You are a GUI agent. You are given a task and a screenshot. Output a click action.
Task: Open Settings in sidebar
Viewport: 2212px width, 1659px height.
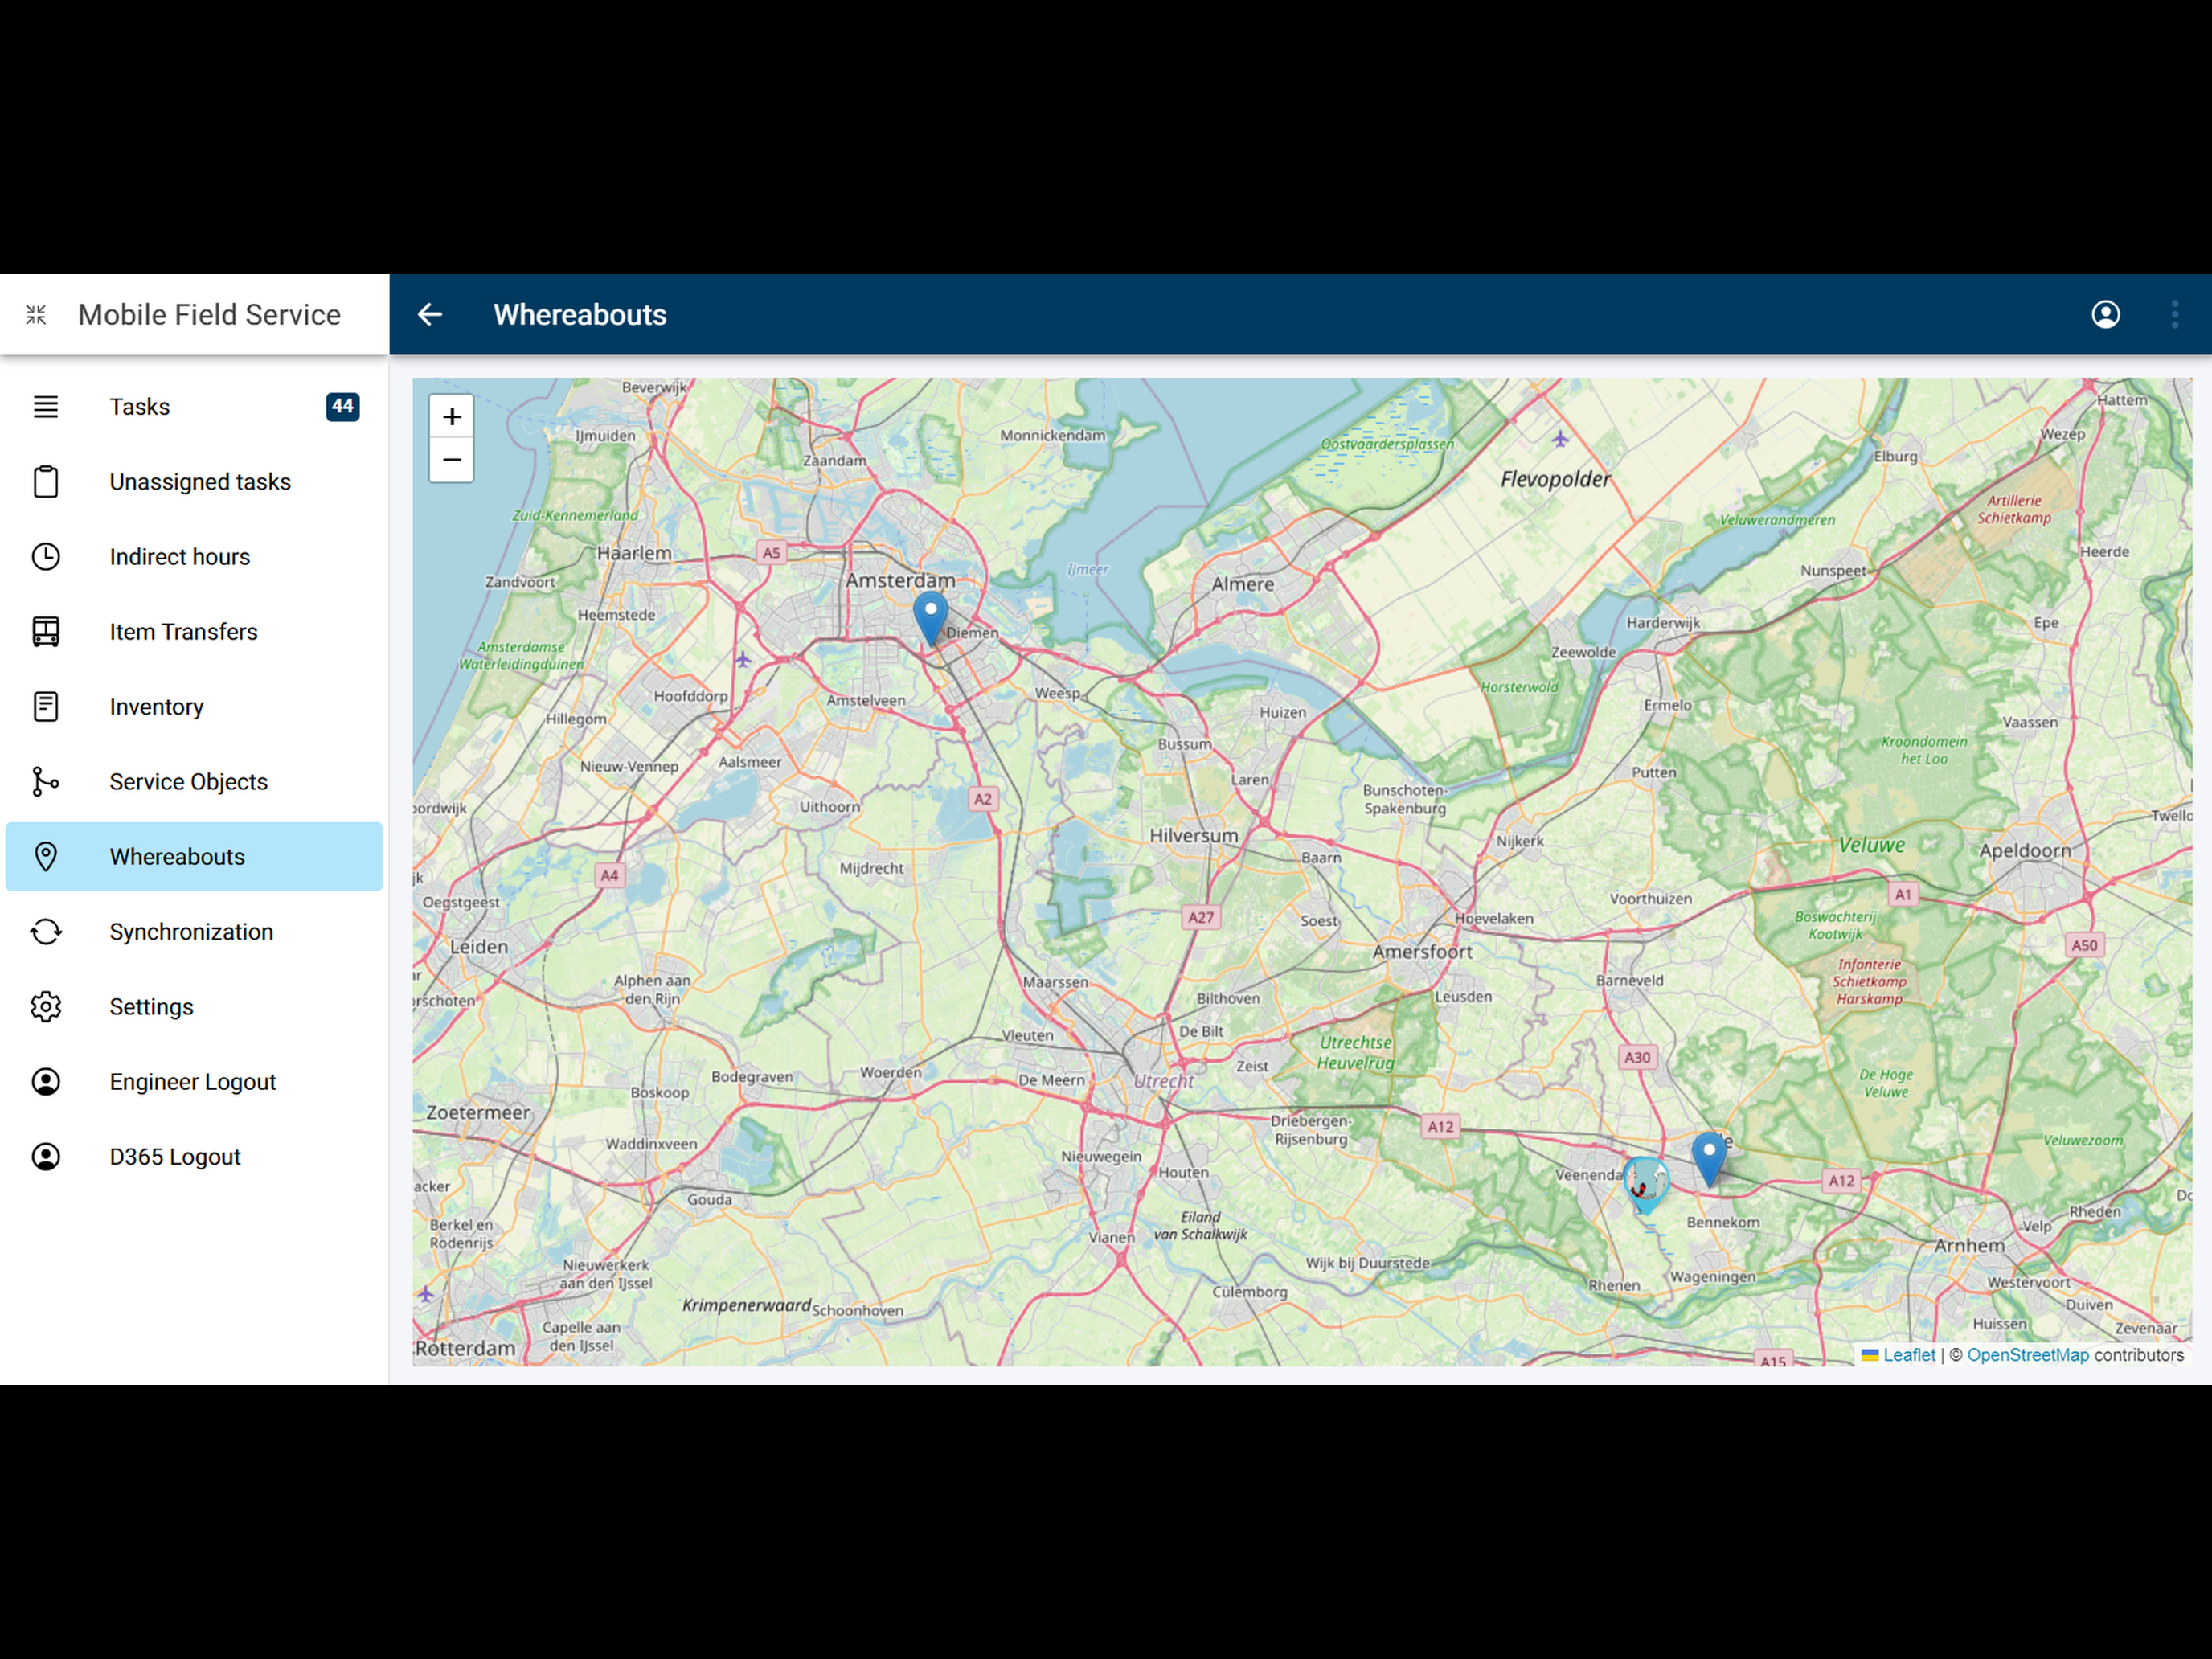click(194, 1007)
